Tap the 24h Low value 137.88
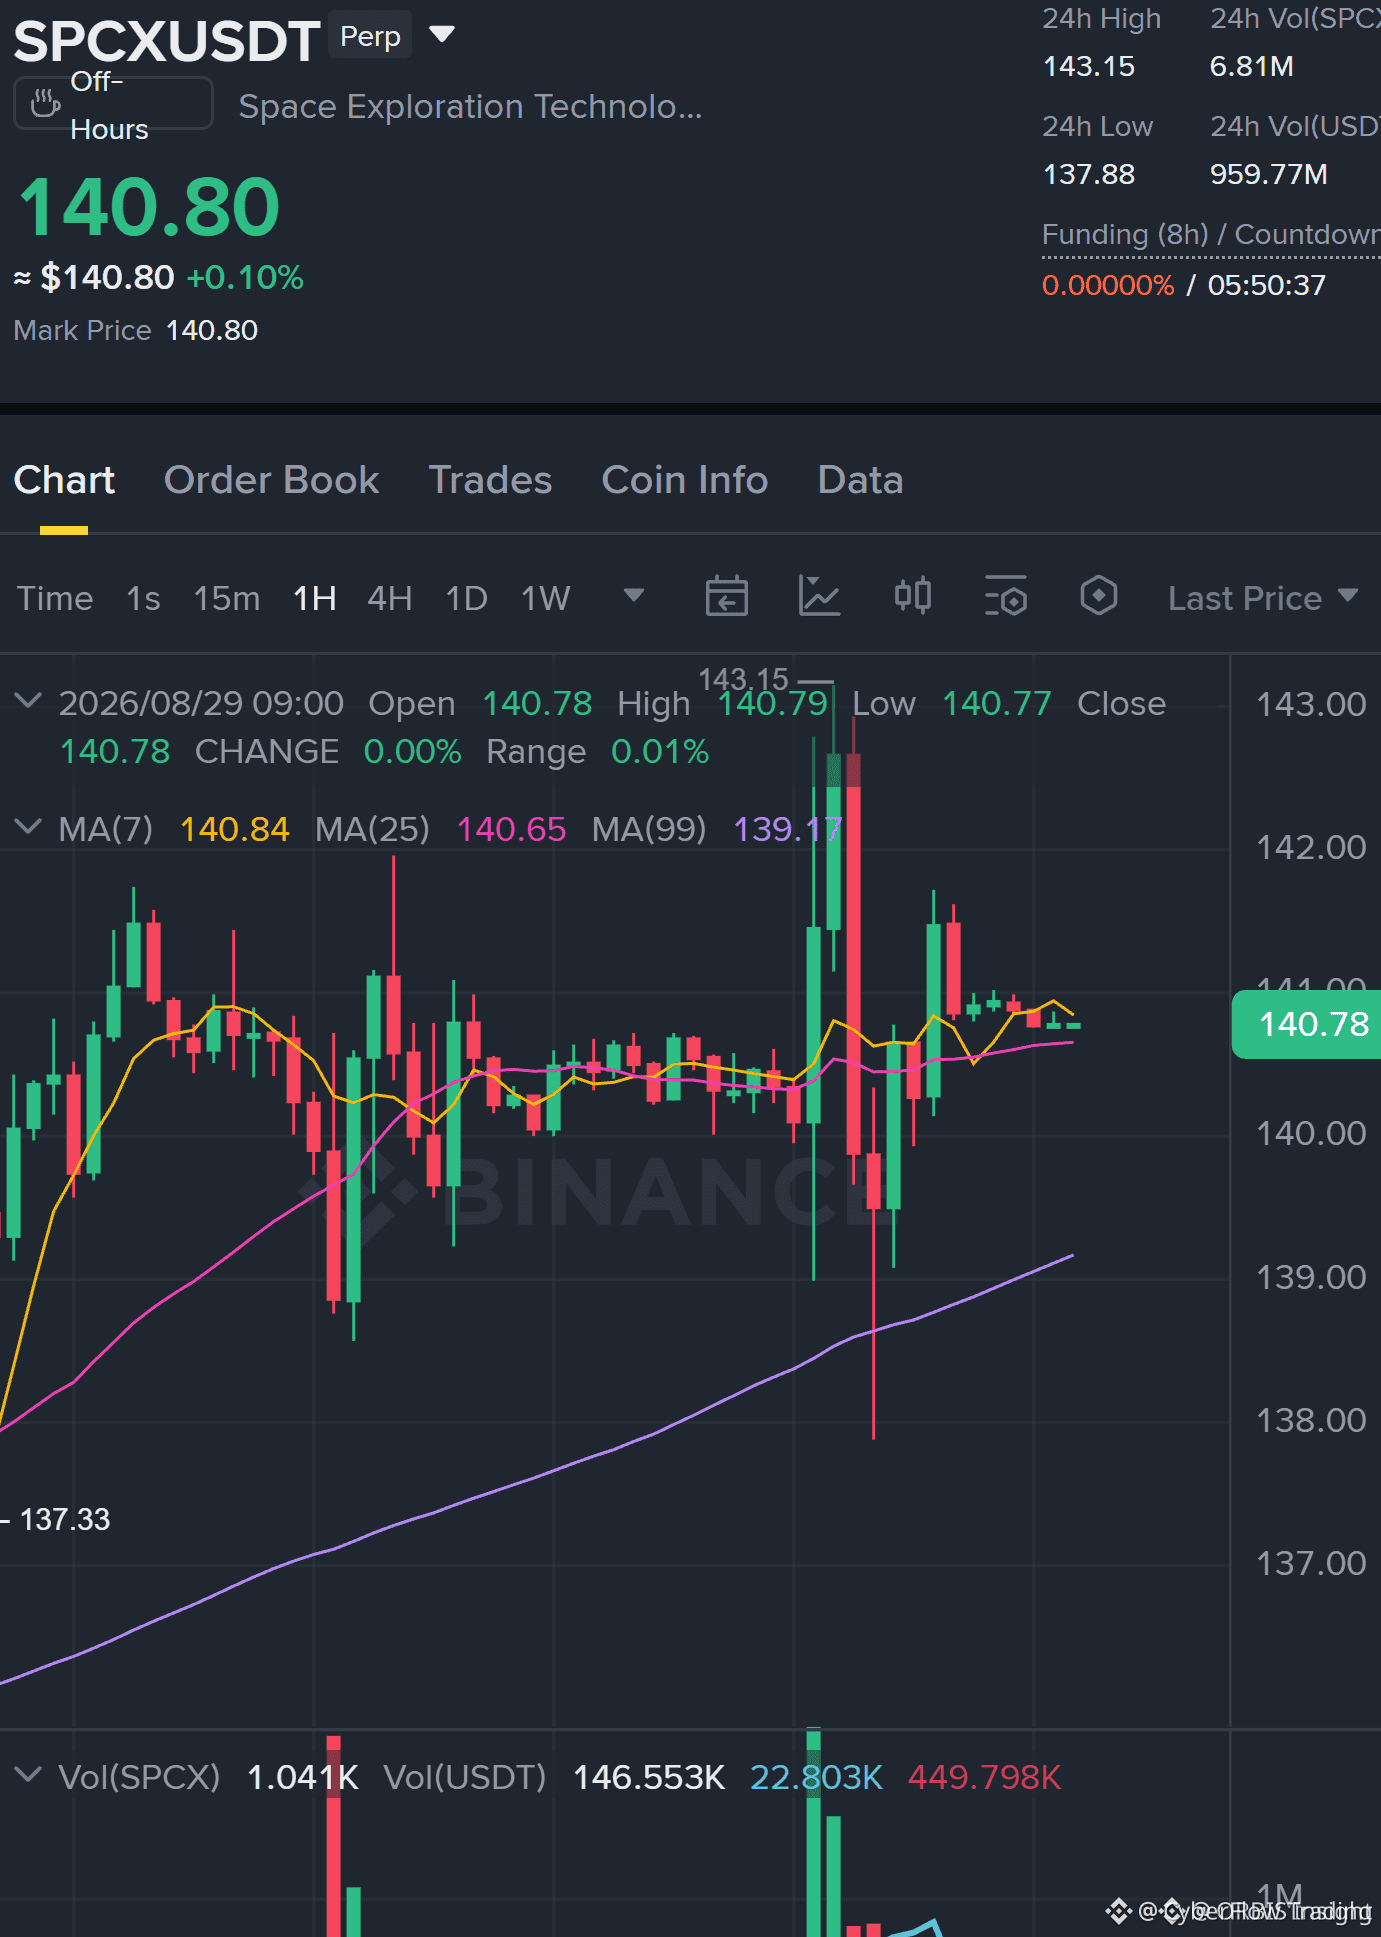The width and height of the screenshot is (1381, 1937). coord(1089,174)
